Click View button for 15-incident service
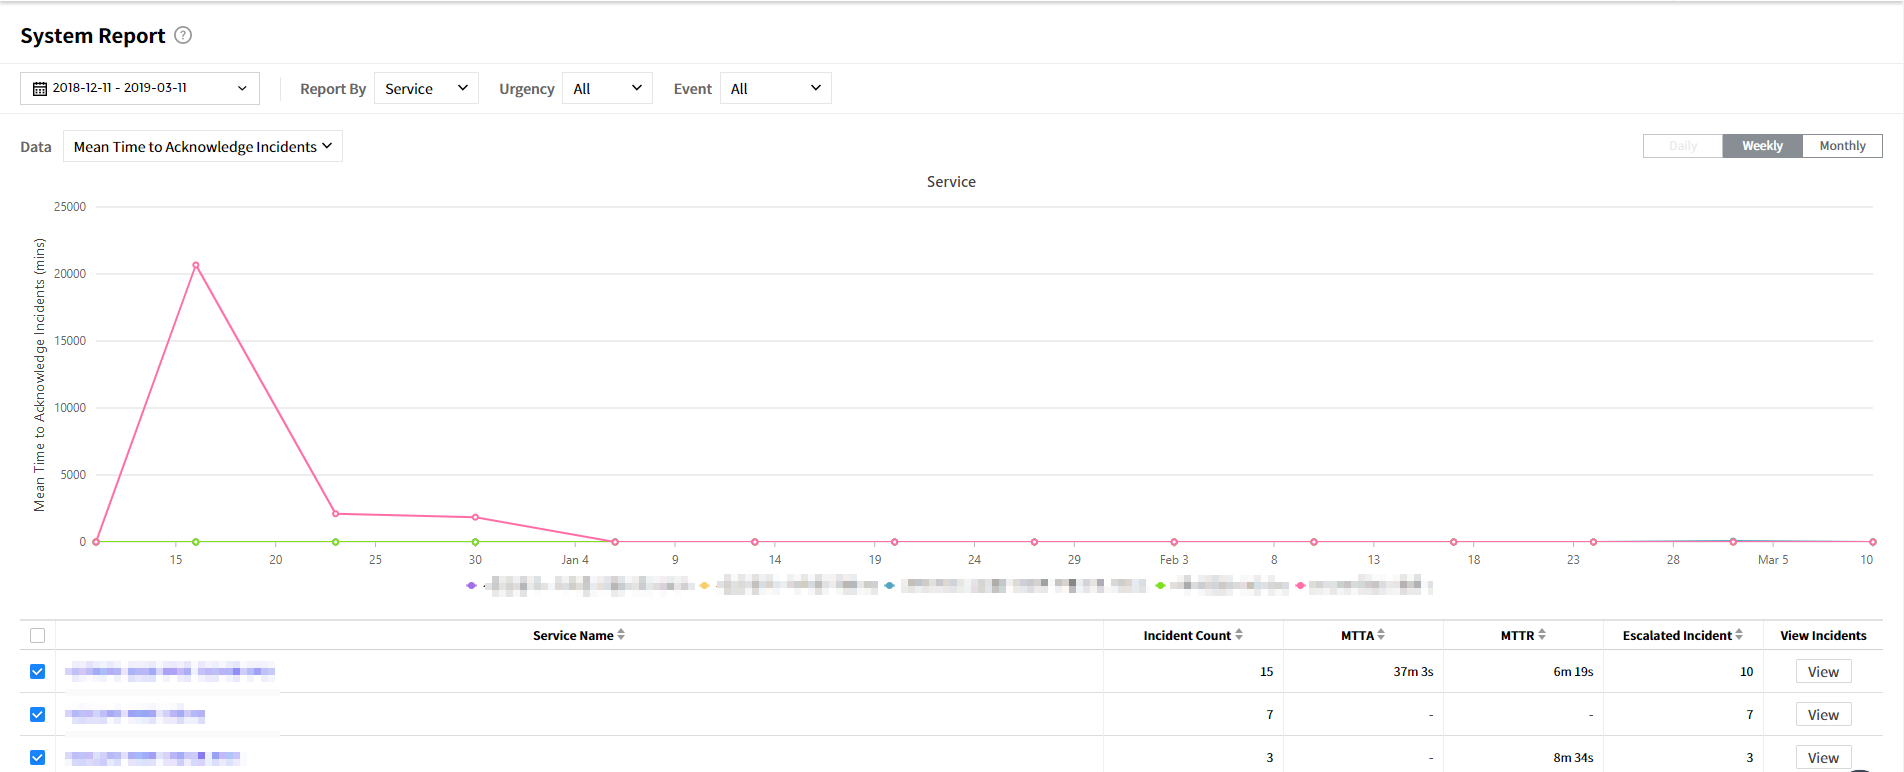 (x=1823, y=672)
